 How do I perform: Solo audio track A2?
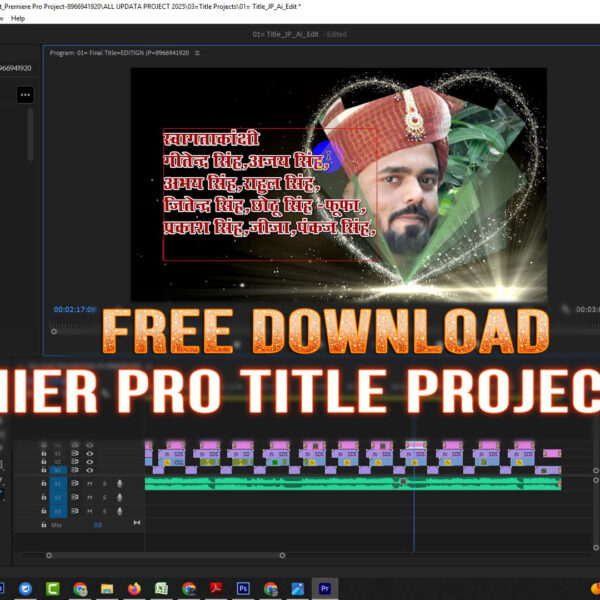click(104, 497)
